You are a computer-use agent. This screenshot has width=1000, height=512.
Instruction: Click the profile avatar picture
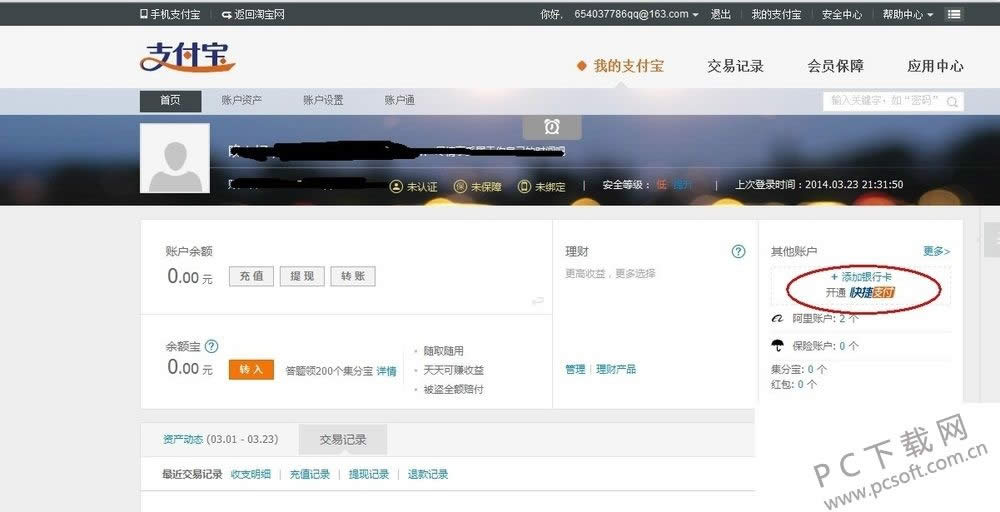click(175, 158)
